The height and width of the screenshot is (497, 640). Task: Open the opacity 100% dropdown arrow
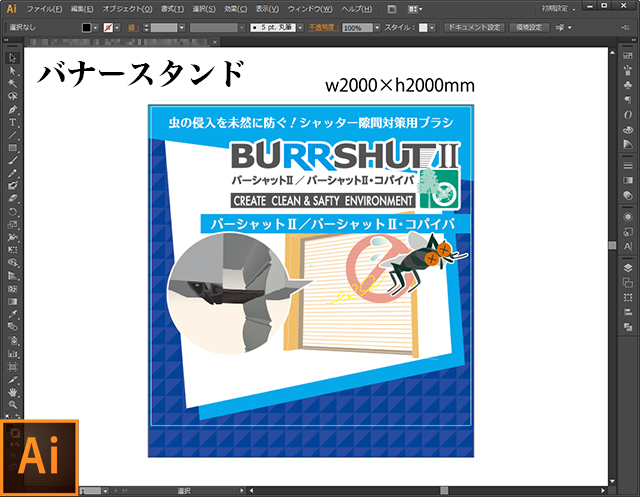[x=377, y=28]
